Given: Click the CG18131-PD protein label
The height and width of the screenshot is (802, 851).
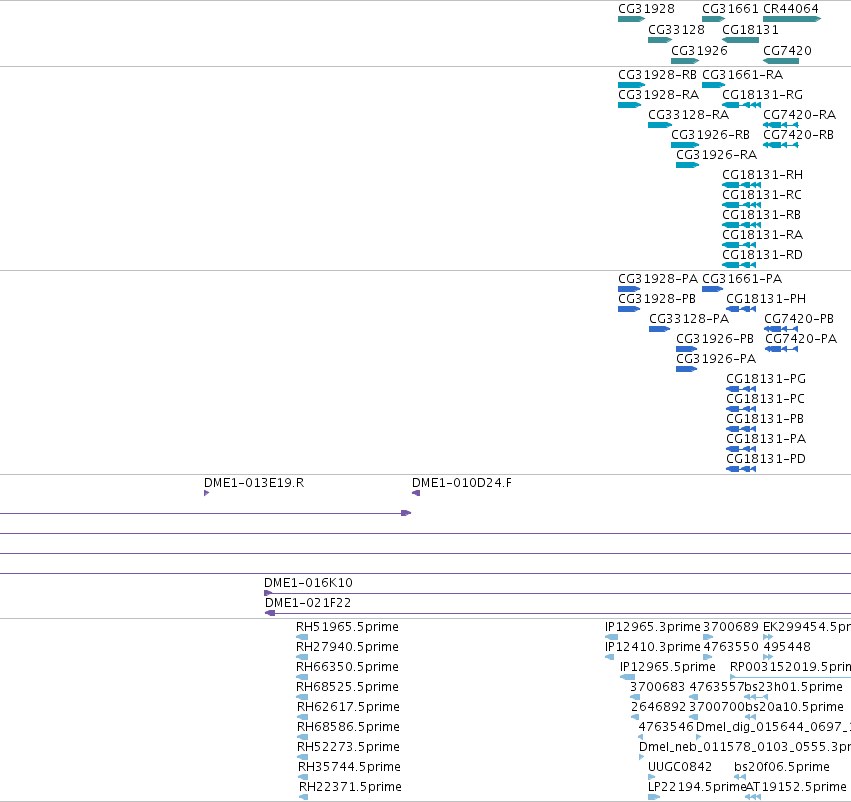Looking at the screenshot, I should click(766, 459).
